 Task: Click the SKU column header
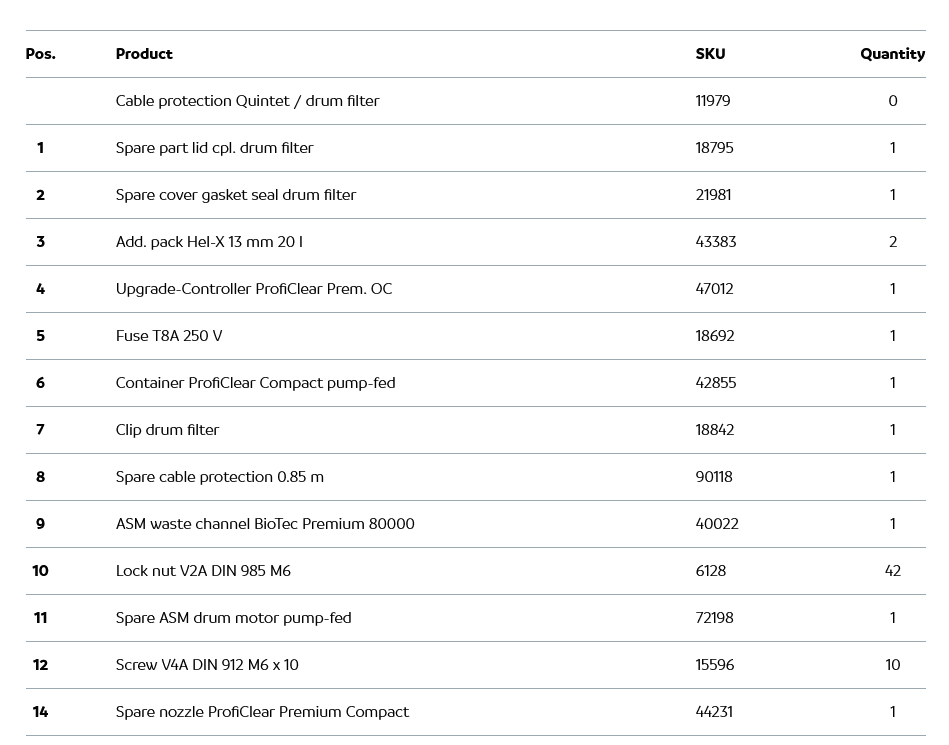(x=710, y=54)
